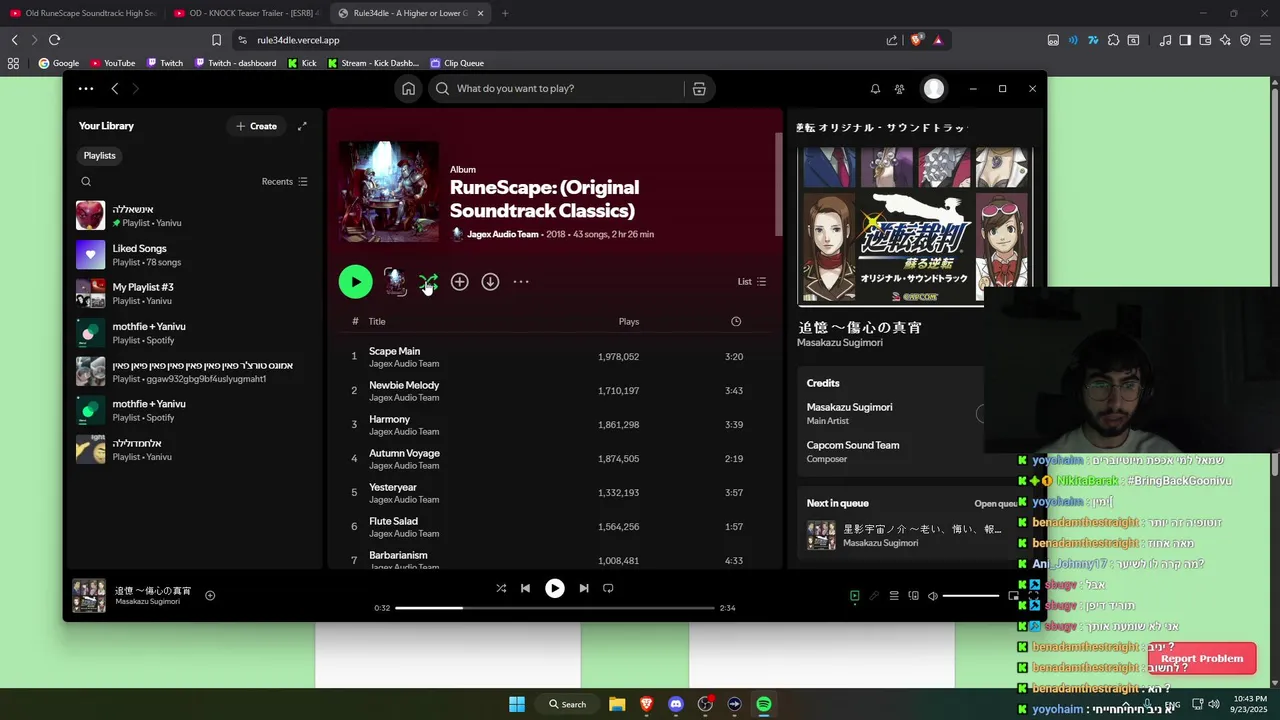Toggle repeat mode in player

[608, 588]
